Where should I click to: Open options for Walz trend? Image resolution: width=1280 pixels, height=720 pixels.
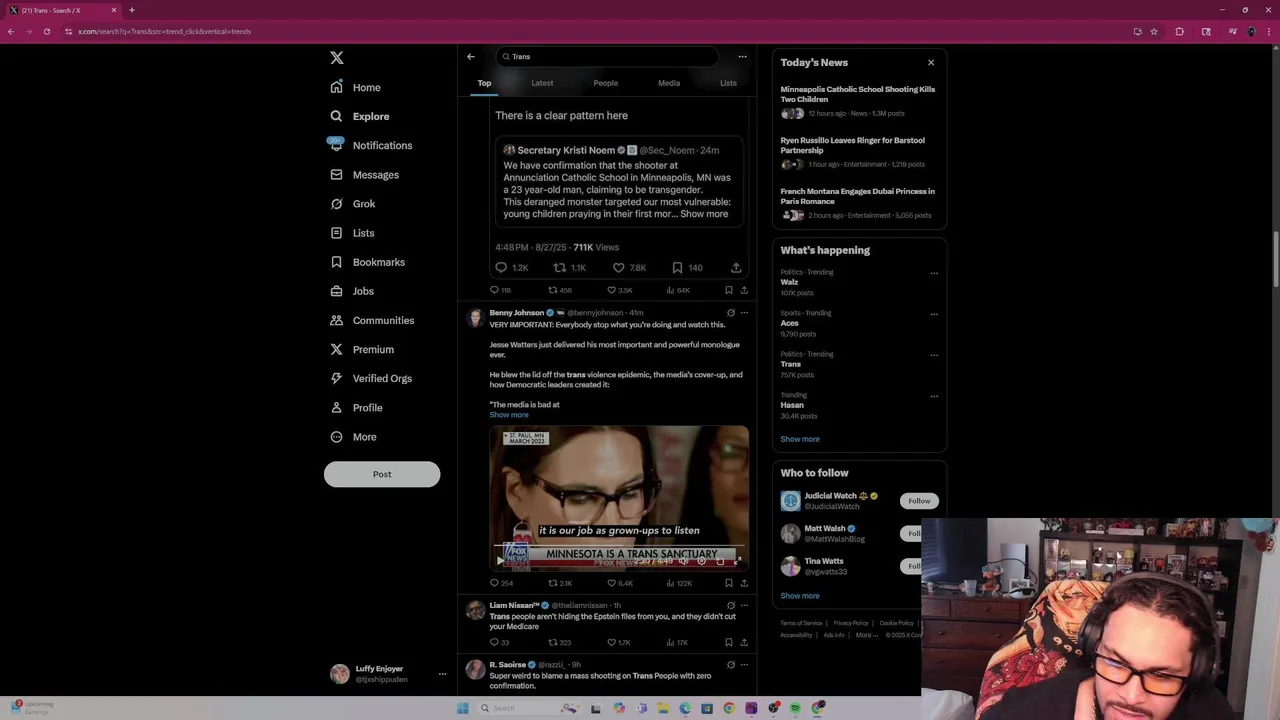934,273
